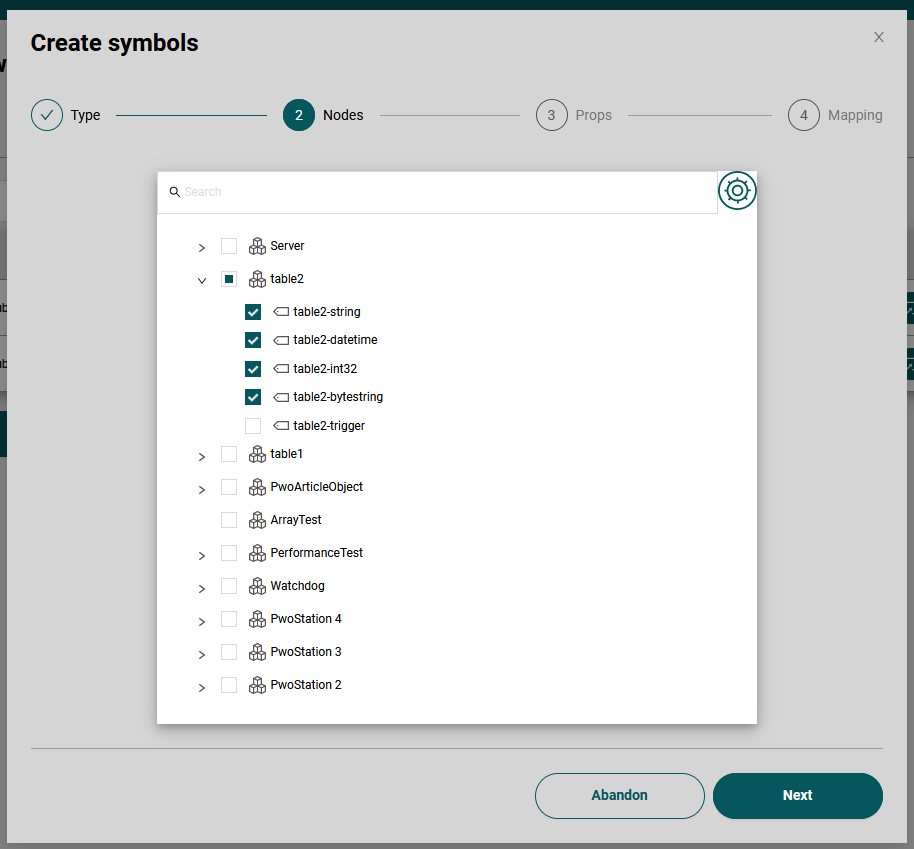Click the tag icon next to table2-trigger
This screenshot has height=849, width=914.
281,426
